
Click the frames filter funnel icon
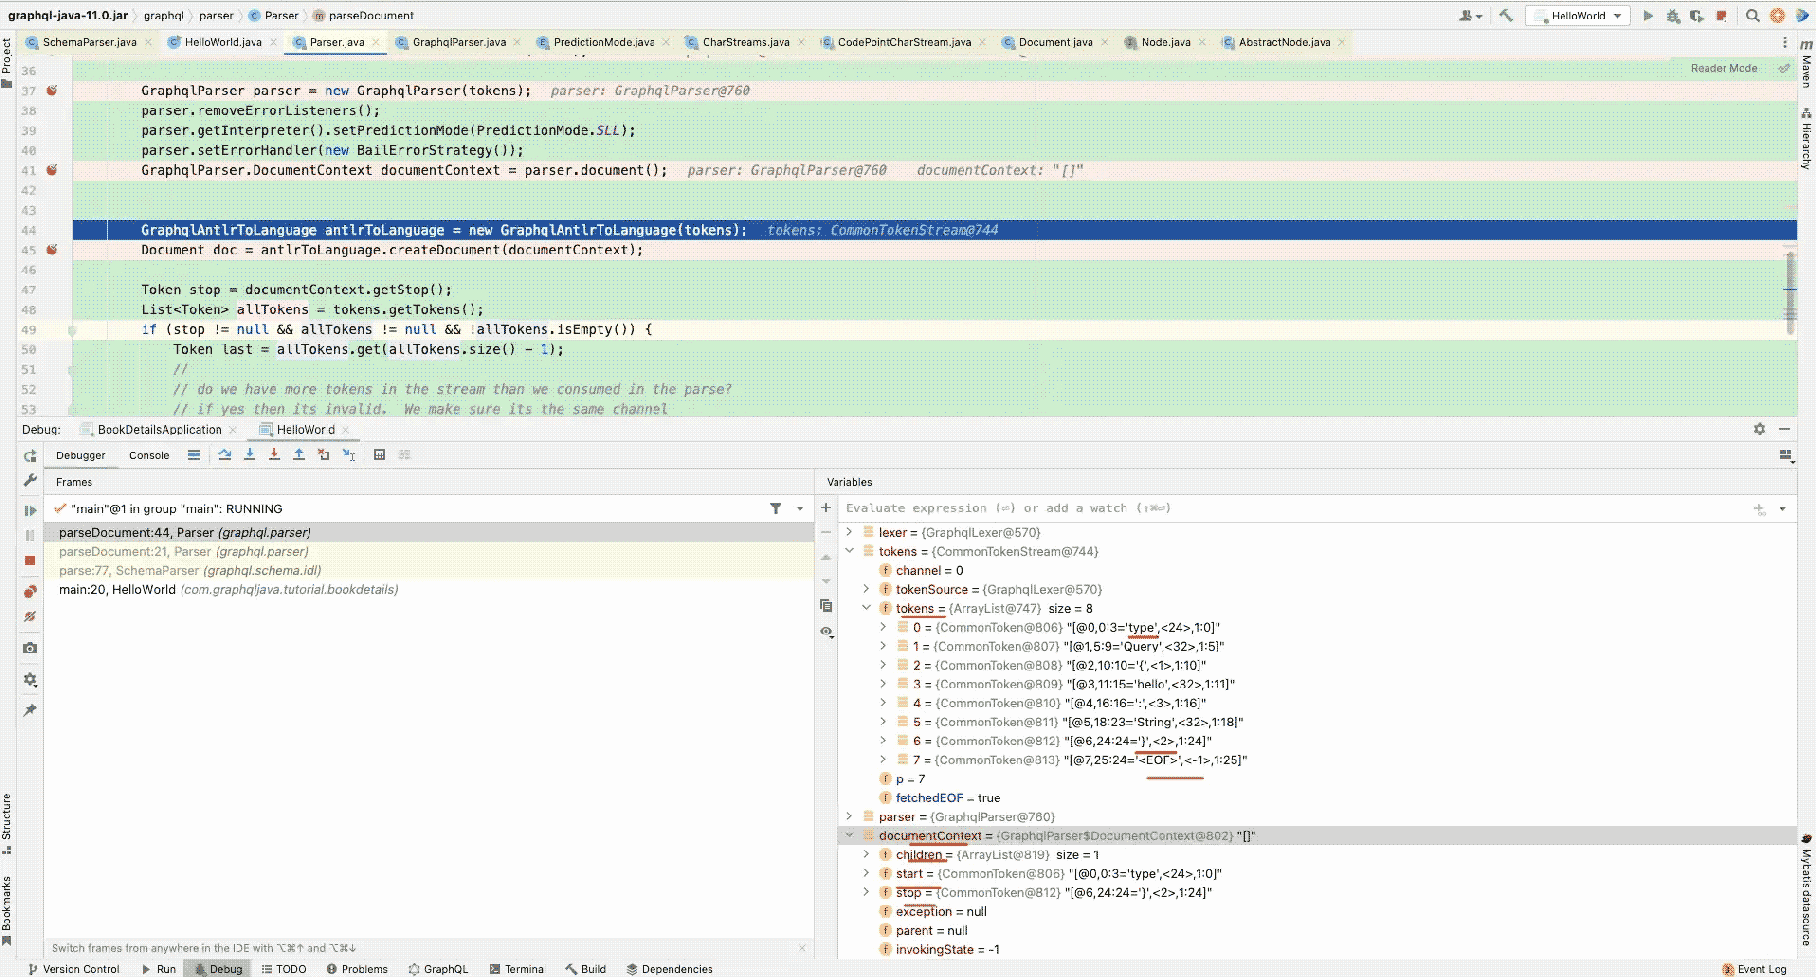776,509
